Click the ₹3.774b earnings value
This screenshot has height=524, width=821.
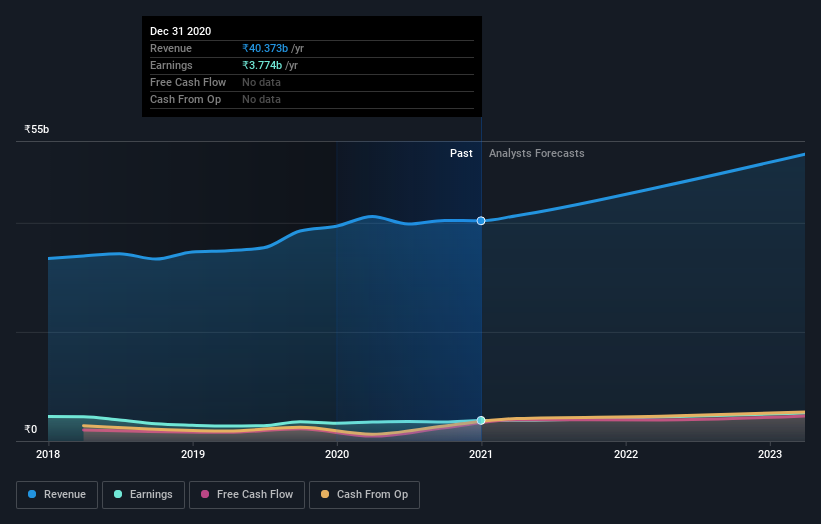point(262,65)
